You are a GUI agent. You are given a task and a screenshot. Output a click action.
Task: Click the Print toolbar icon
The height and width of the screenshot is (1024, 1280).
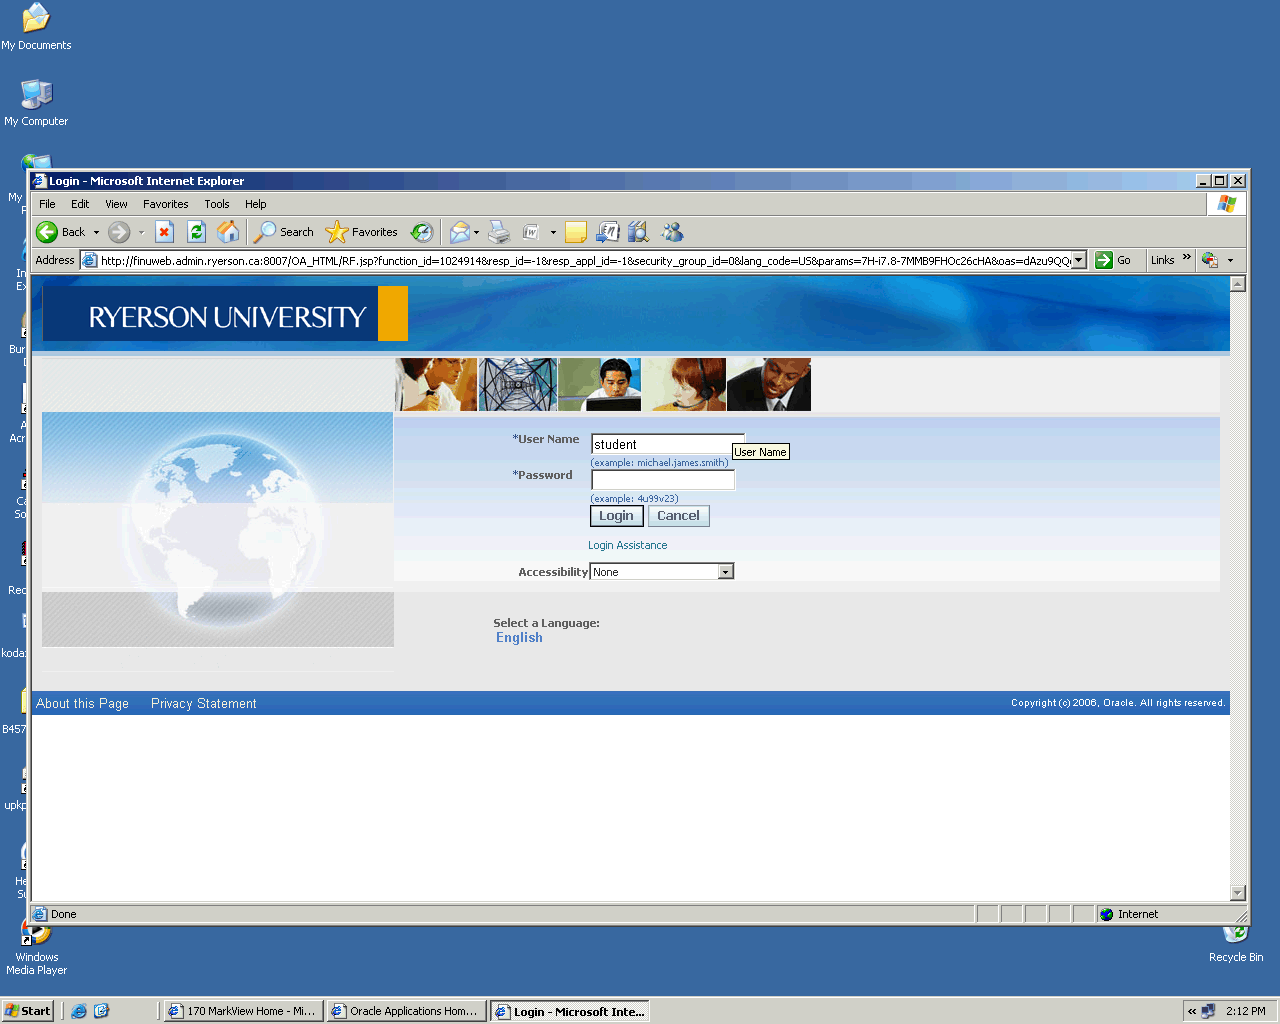(x=499, y=232)
